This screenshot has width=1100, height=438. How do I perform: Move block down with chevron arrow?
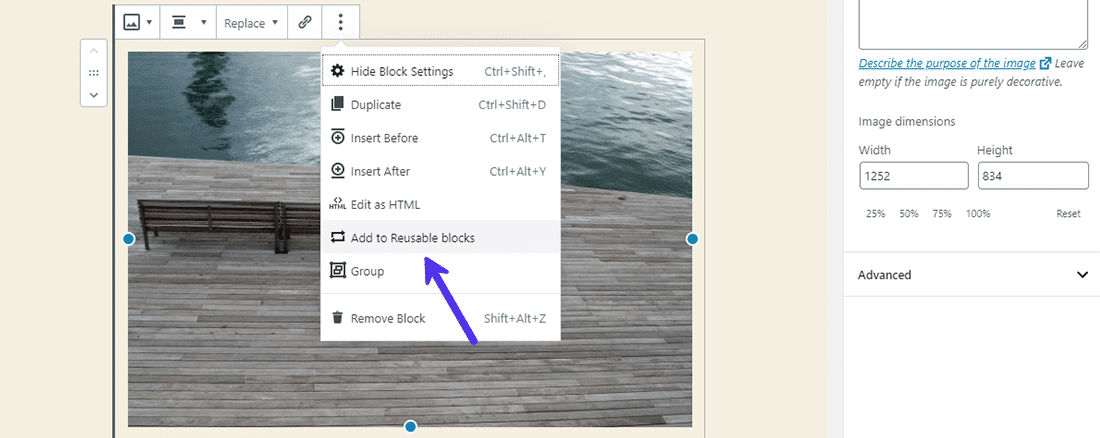click(x=93, y=95)
